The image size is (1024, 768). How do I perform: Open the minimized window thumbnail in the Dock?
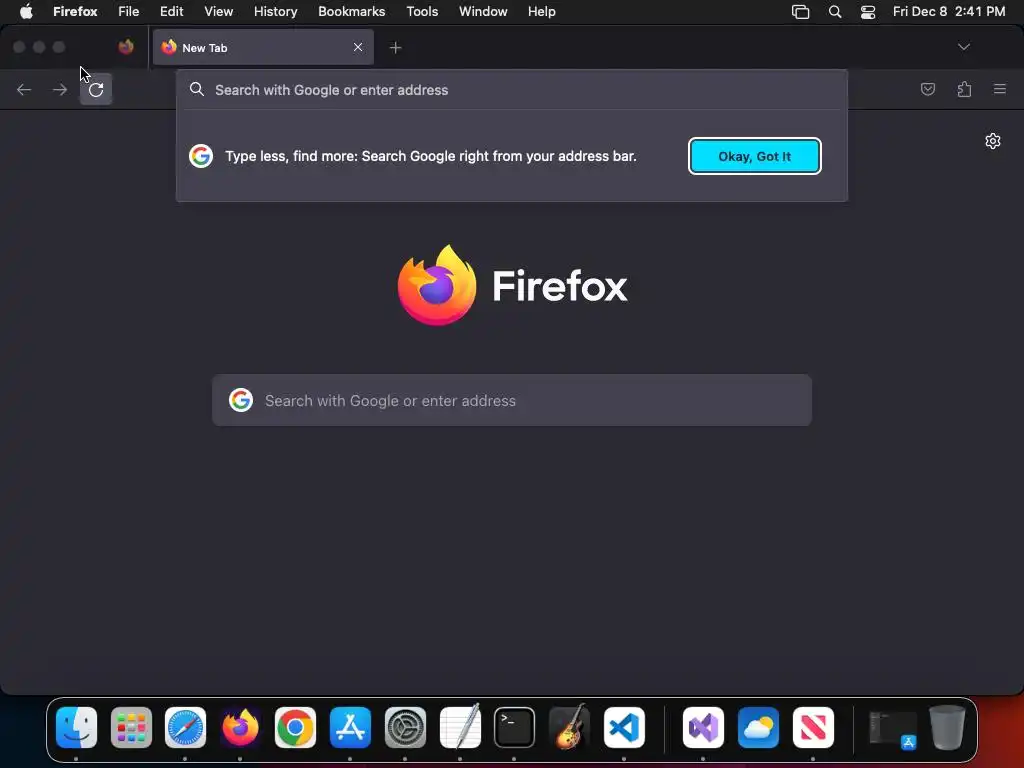[892, 729]
